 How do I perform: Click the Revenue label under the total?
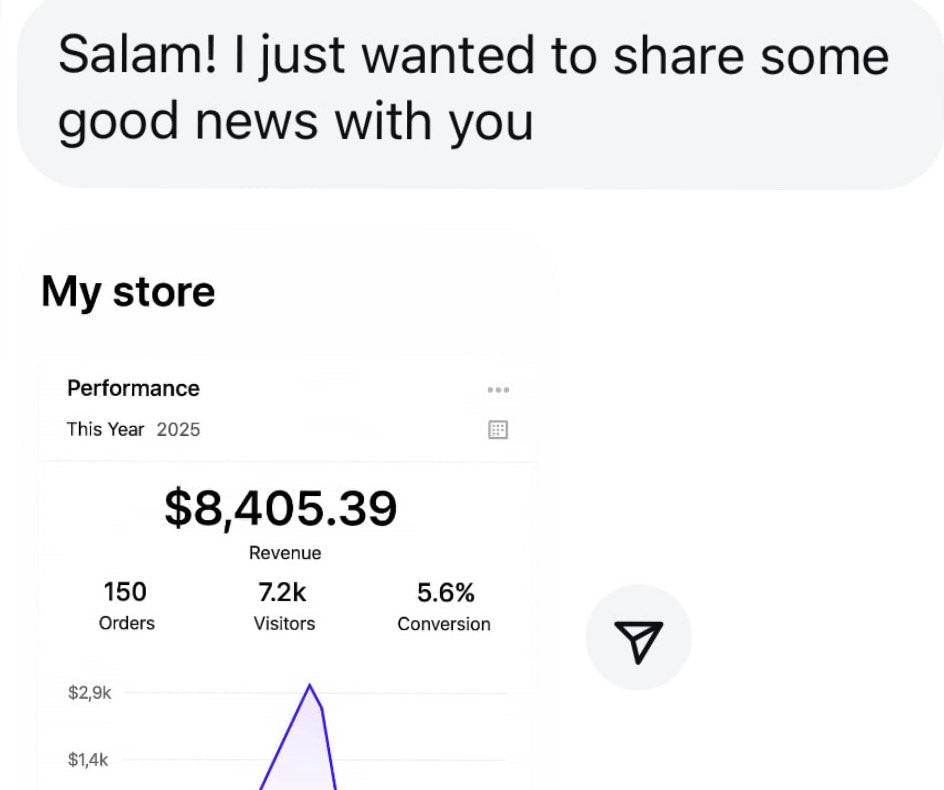285,553
